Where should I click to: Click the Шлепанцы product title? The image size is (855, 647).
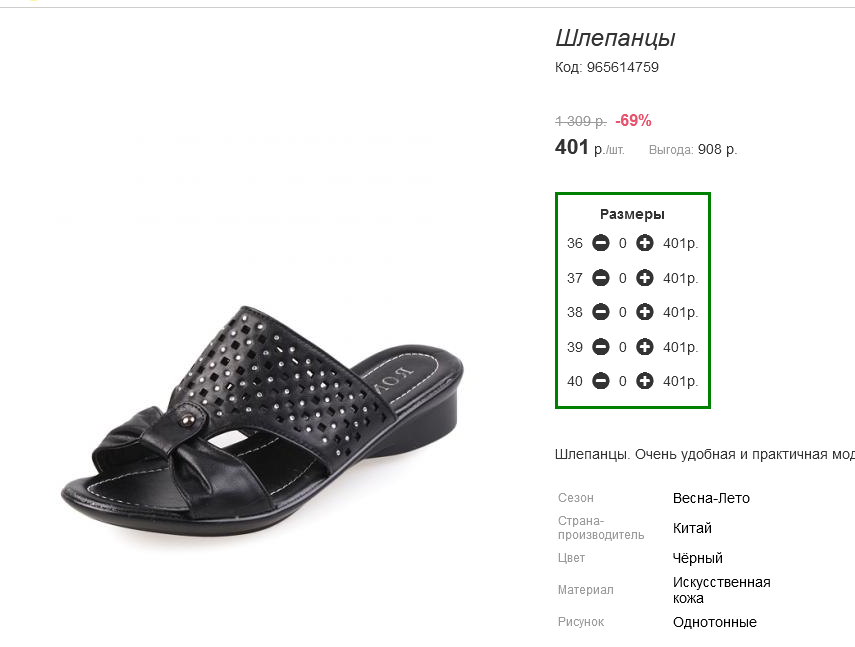coord(615,39)
